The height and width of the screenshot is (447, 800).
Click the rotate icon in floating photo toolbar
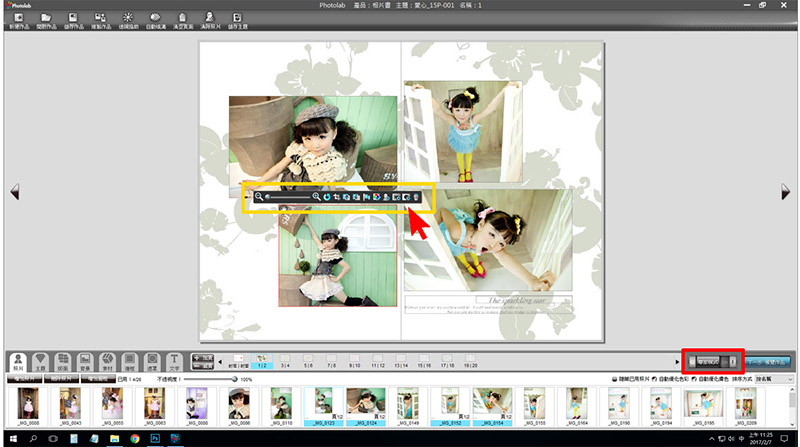pyautogui.click(x=327, y=197)
